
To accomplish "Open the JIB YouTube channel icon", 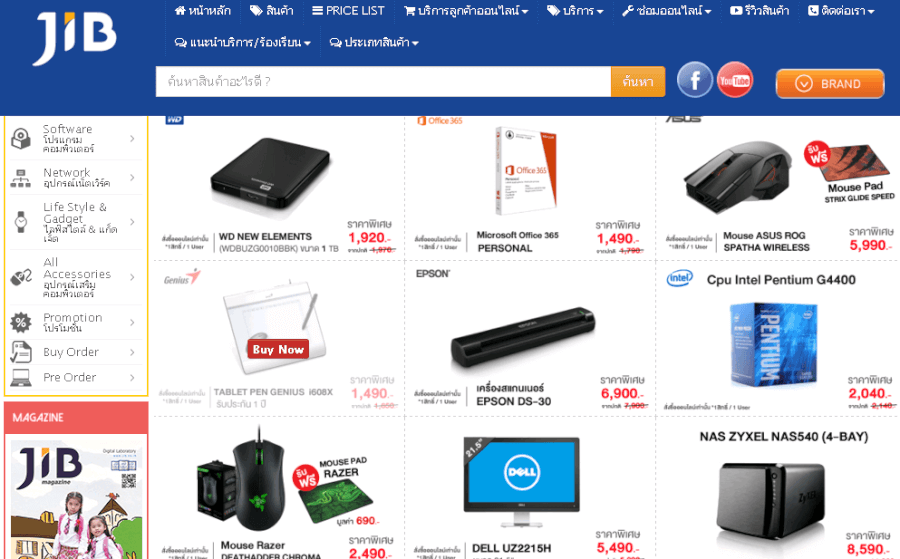I will pyautogui.click(x=735, y=80).
